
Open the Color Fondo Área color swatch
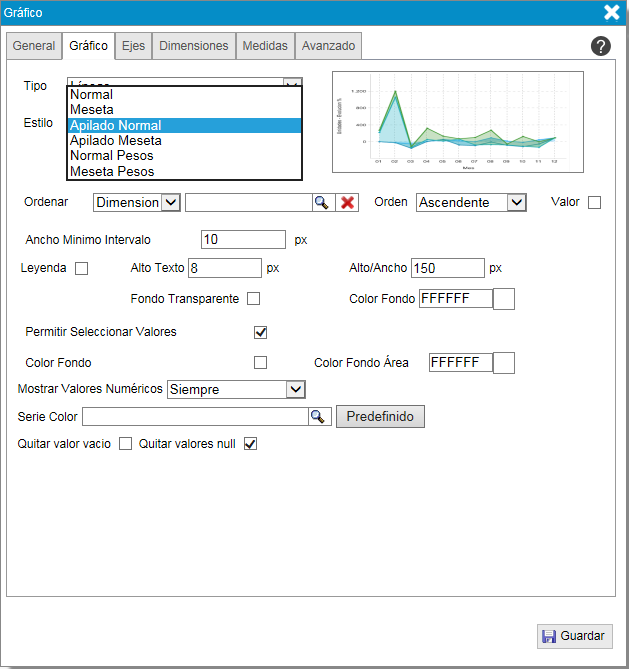505,363
